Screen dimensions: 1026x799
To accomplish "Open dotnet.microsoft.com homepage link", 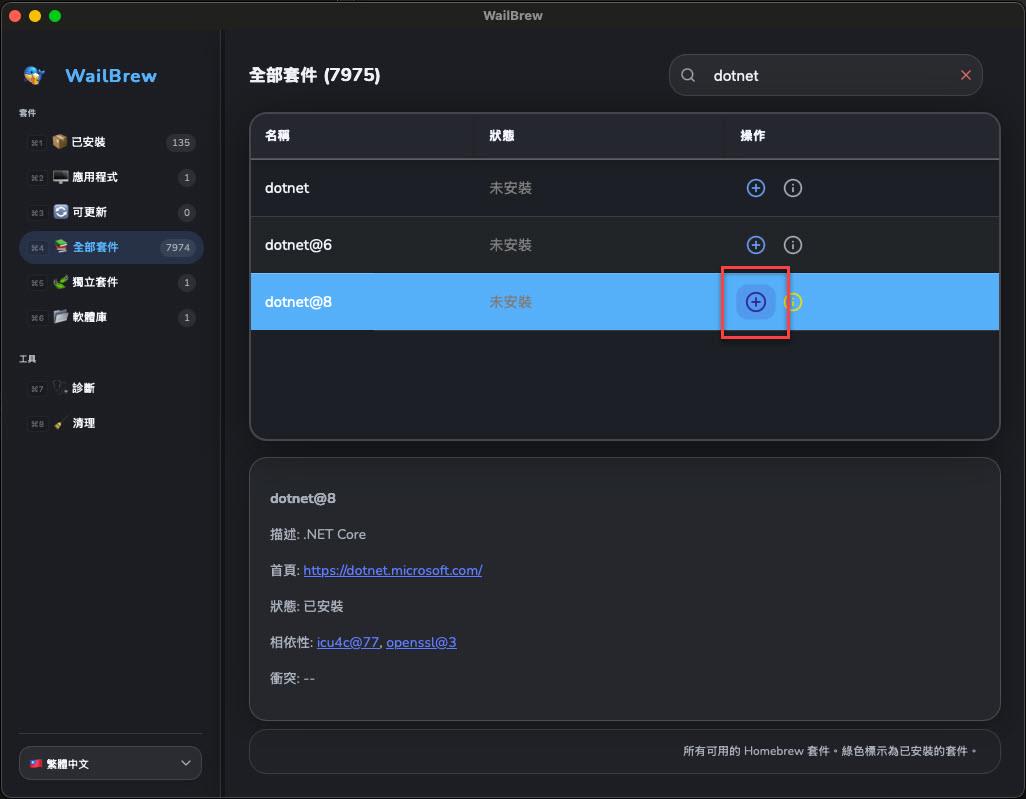I will point(392,570).
